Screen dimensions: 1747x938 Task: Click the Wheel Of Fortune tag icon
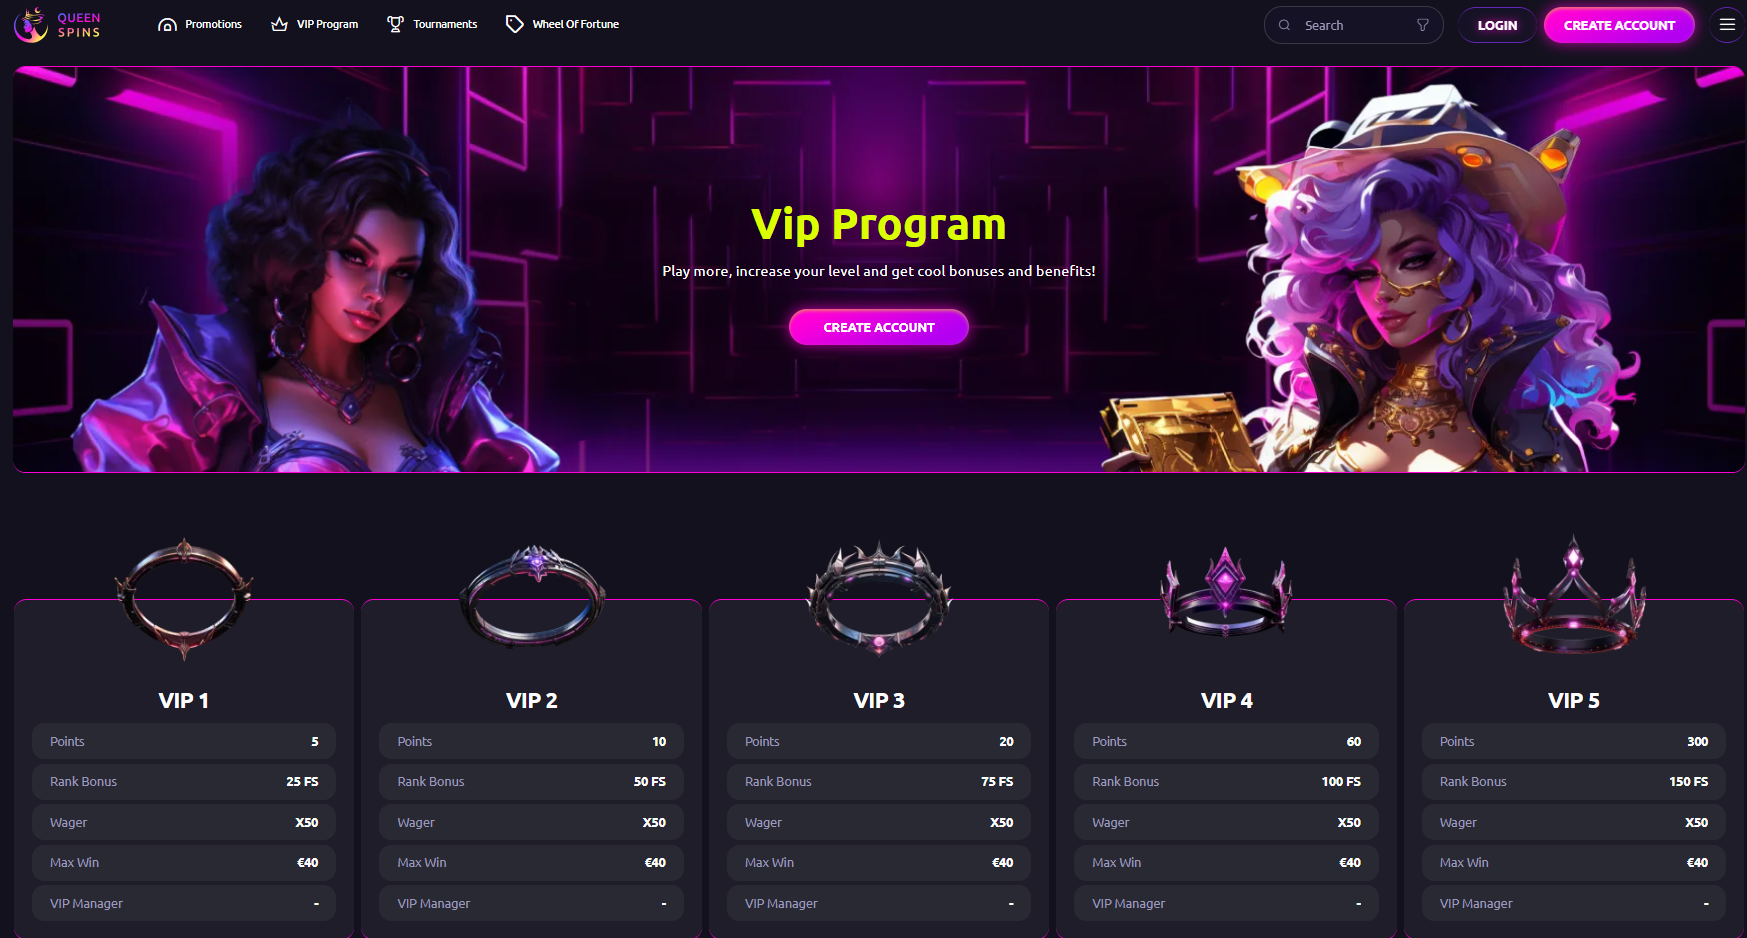point(514,24)
